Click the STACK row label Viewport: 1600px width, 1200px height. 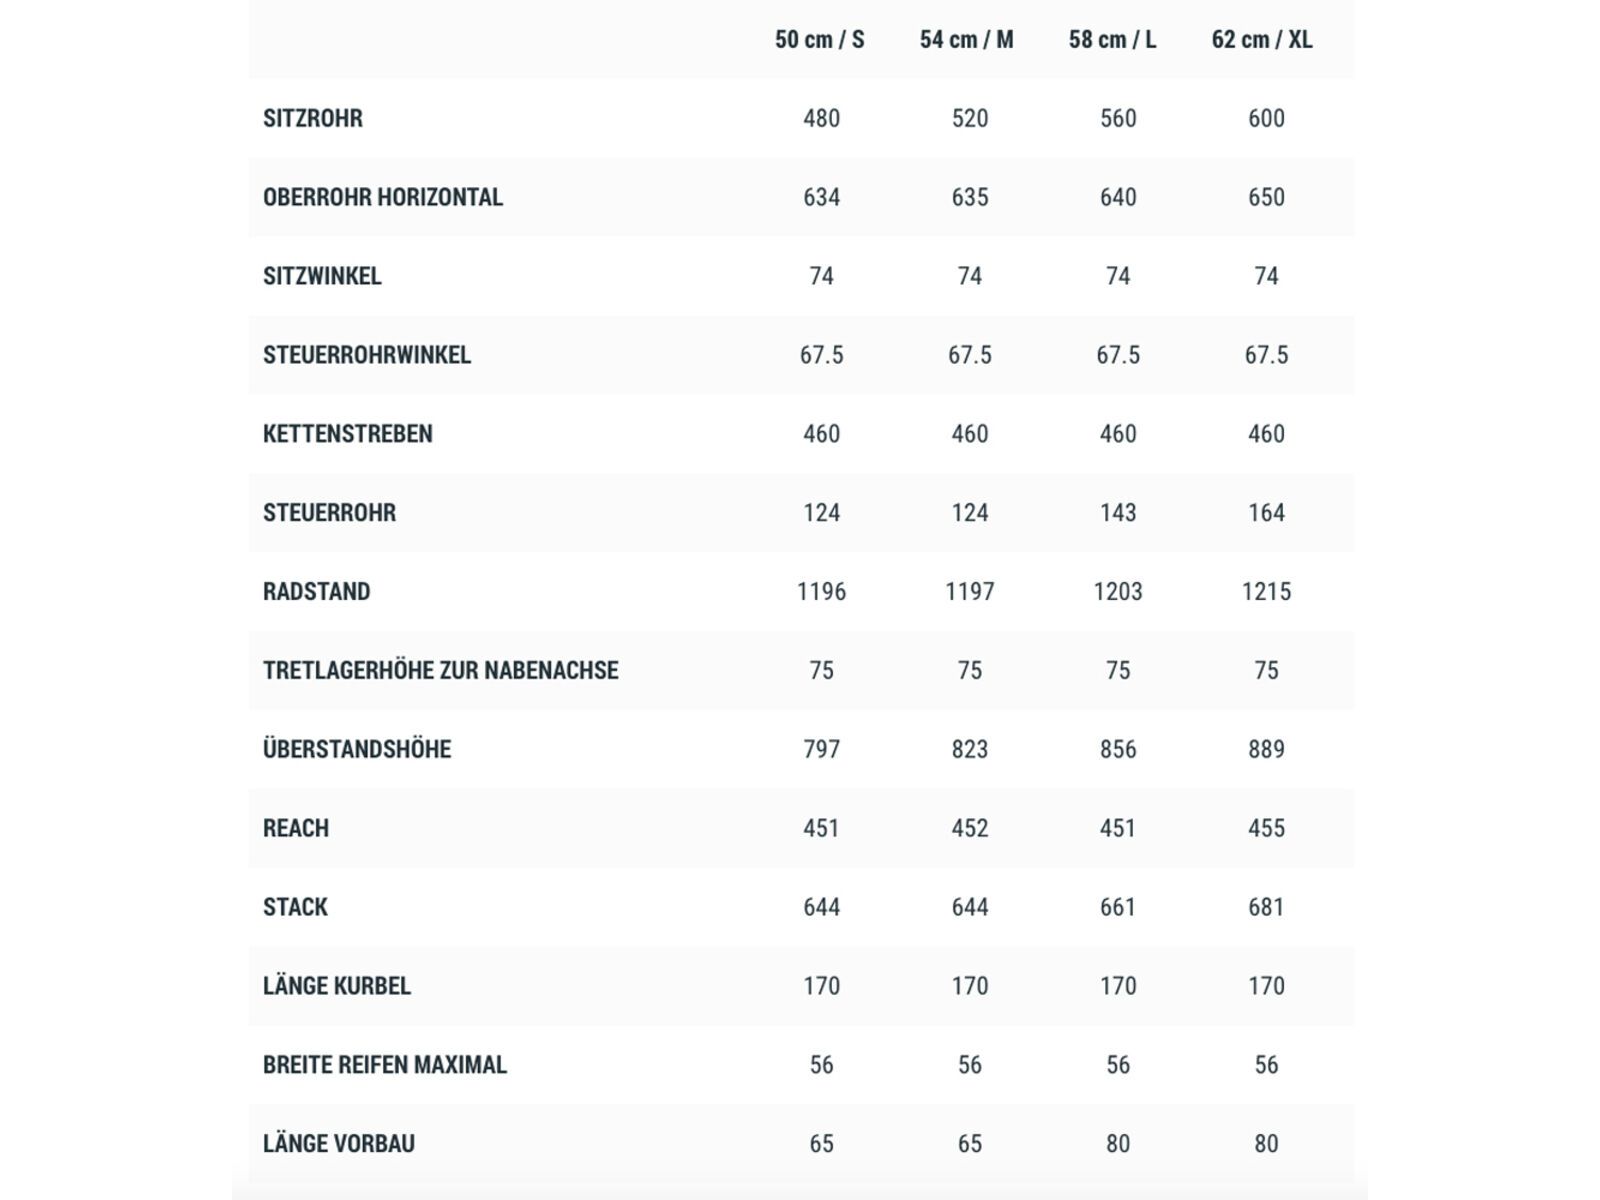295,908
